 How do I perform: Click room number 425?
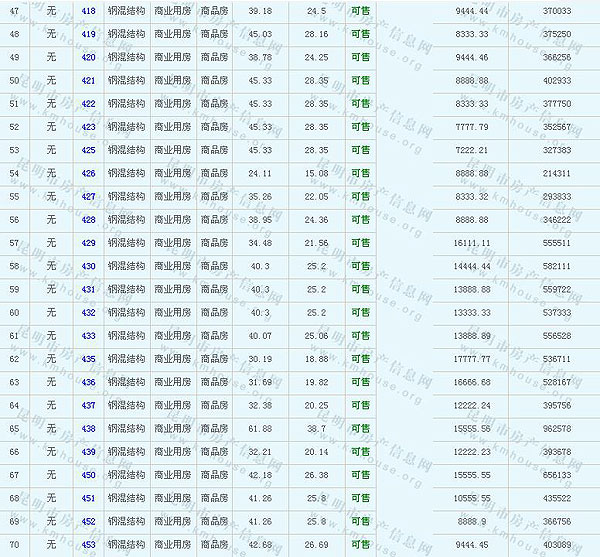(89, 150)
